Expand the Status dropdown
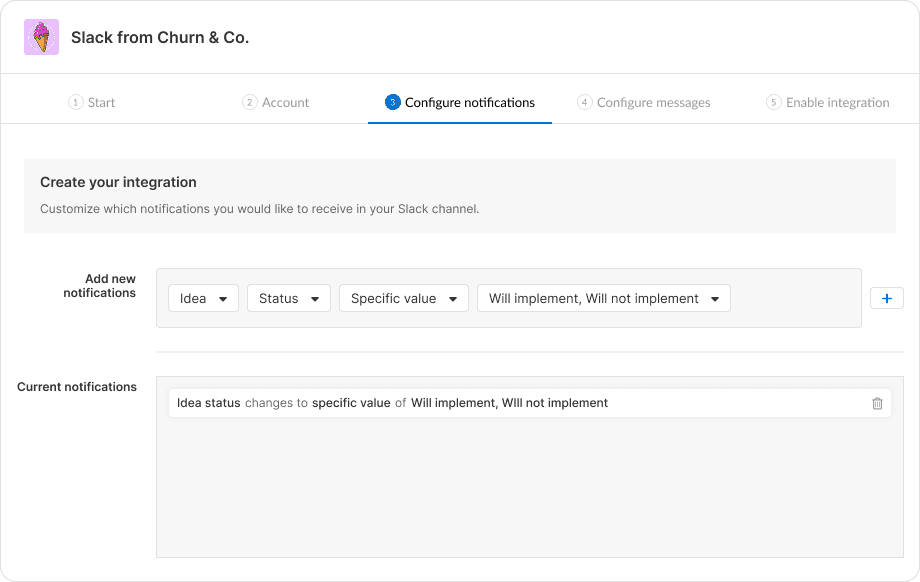The image size is (920, 582). click(x=288, y=298)
